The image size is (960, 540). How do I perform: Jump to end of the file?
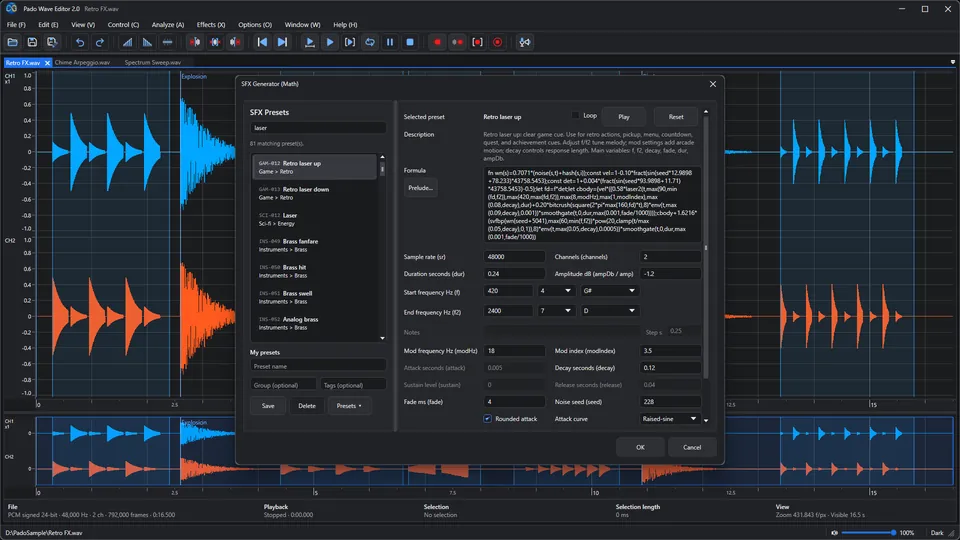(282, 42)
